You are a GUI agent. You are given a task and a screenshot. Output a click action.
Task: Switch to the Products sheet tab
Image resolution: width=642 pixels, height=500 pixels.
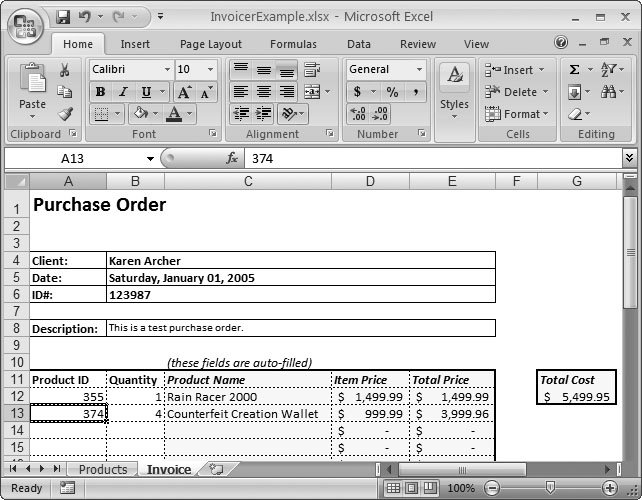click(103, 469)
